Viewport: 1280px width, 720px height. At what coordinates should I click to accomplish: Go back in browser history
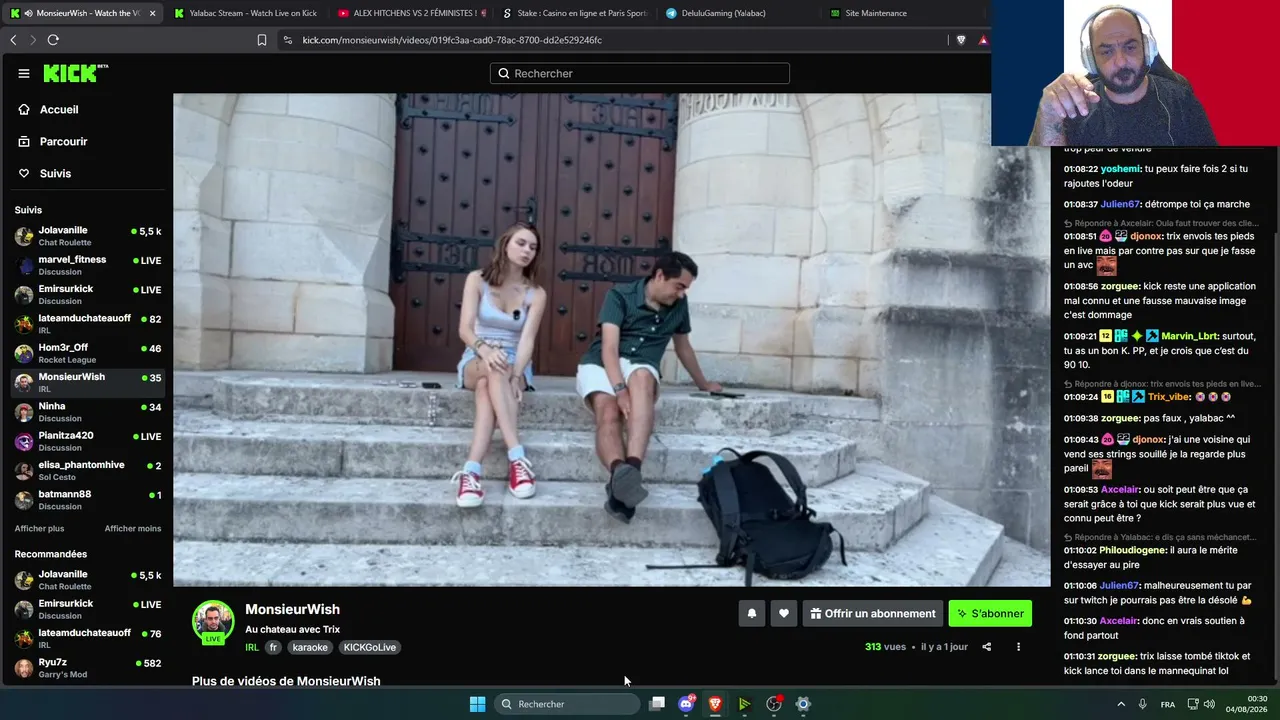(14, 40)
